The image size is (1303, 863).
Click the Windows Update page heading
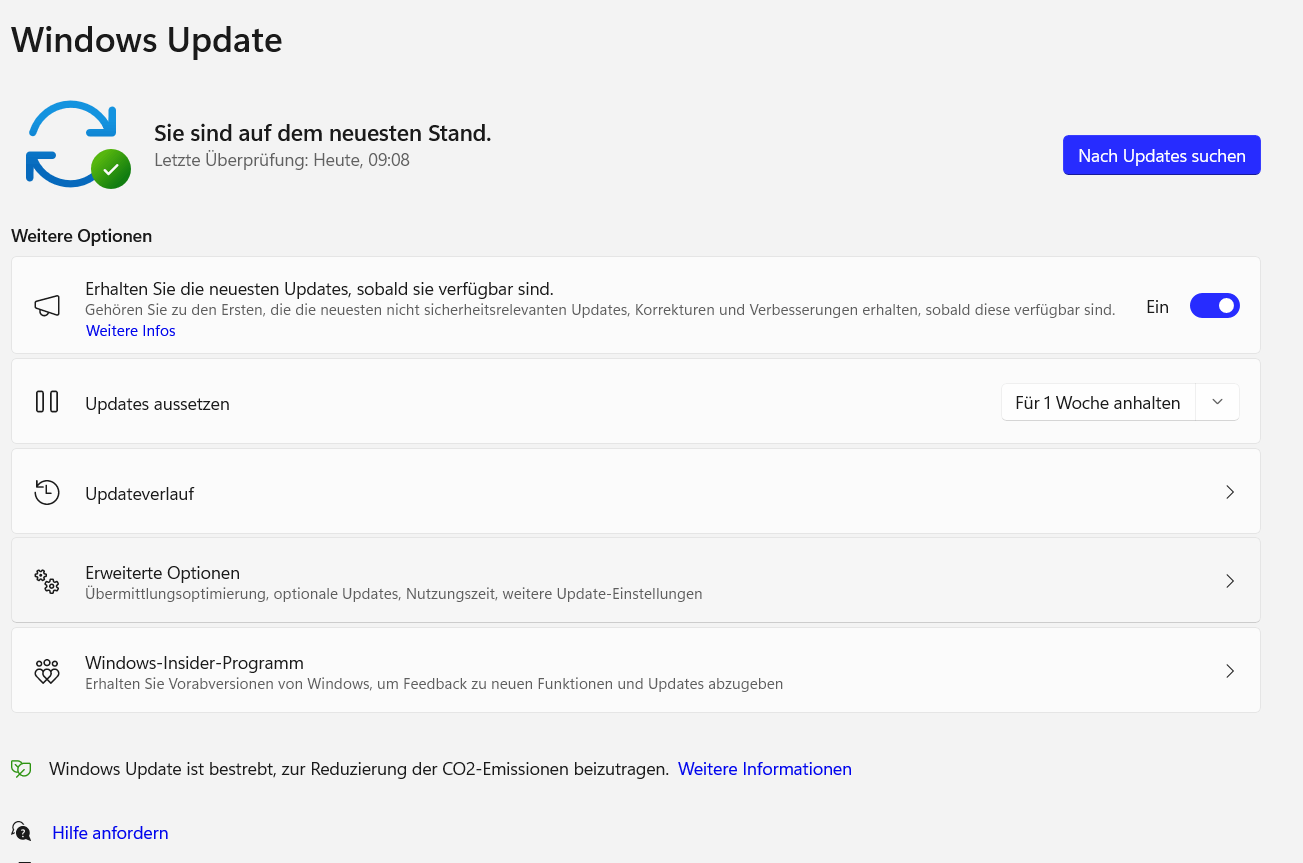tap(147, 40)
